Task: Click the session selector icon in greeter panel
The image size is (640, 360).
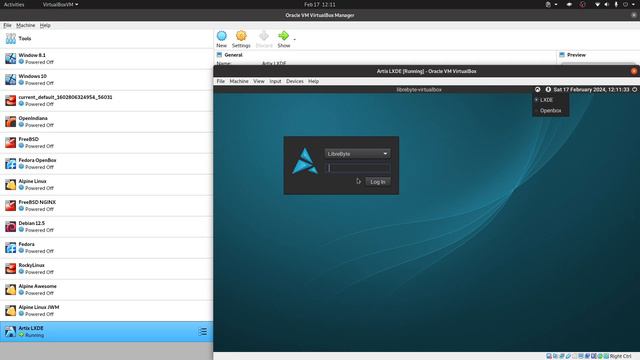Action: [x=538, y=89]
